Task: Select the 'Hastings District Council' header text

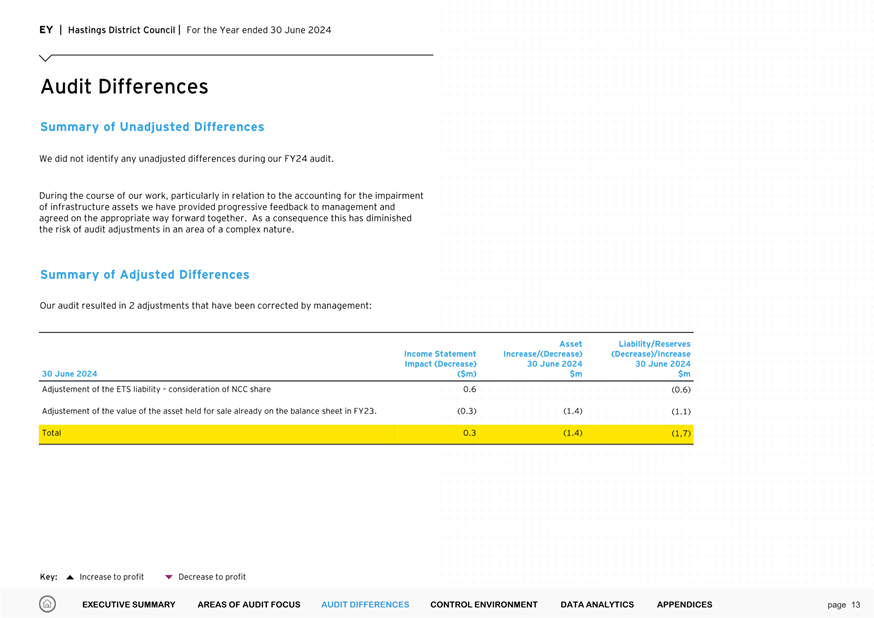Action: click(122, 30)
